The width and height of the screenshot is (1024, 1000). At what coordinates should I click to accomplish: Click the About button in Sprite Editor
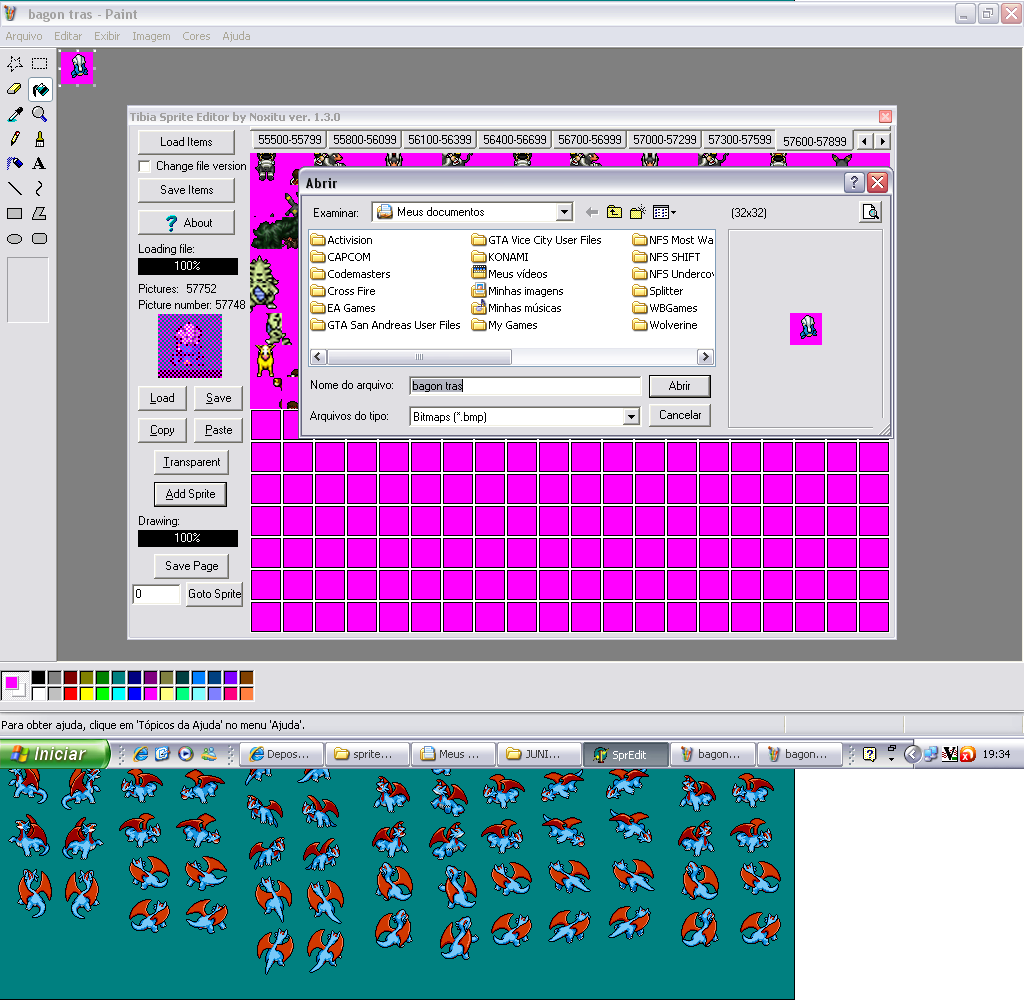(x=186, y=223)
